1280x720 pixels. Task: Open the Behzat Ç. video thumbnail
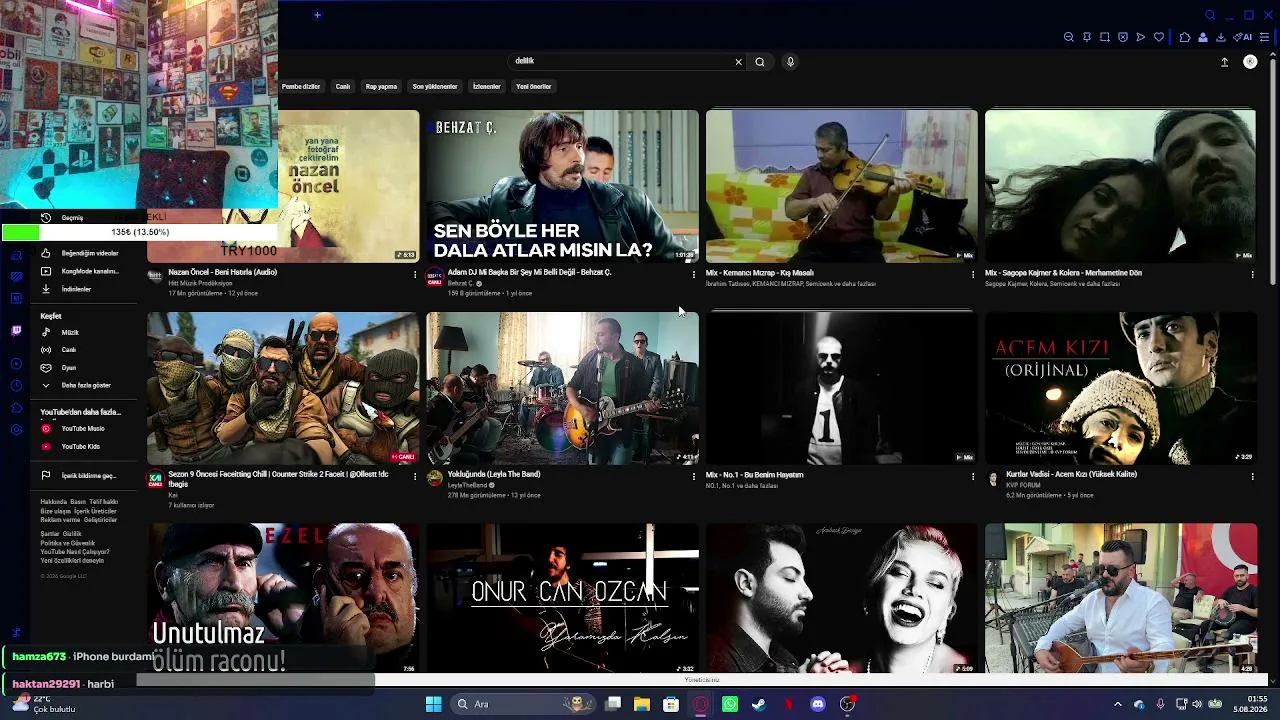[562, 186]
